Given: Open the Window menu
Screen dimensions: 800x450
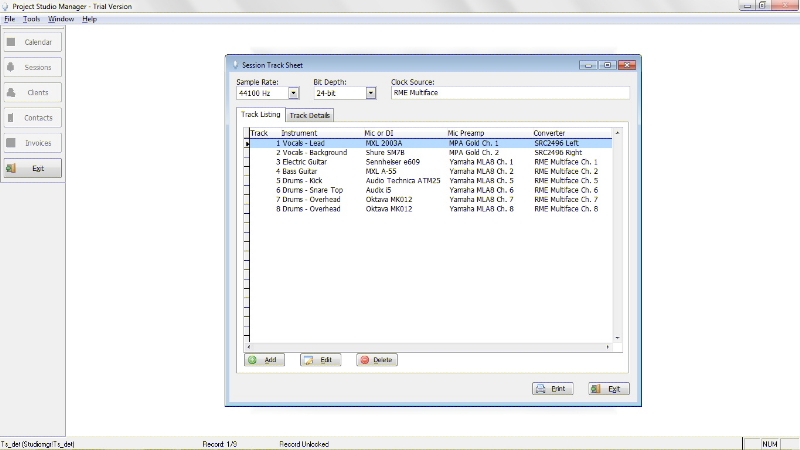Looking at the screenshot, I should point(61,19).
